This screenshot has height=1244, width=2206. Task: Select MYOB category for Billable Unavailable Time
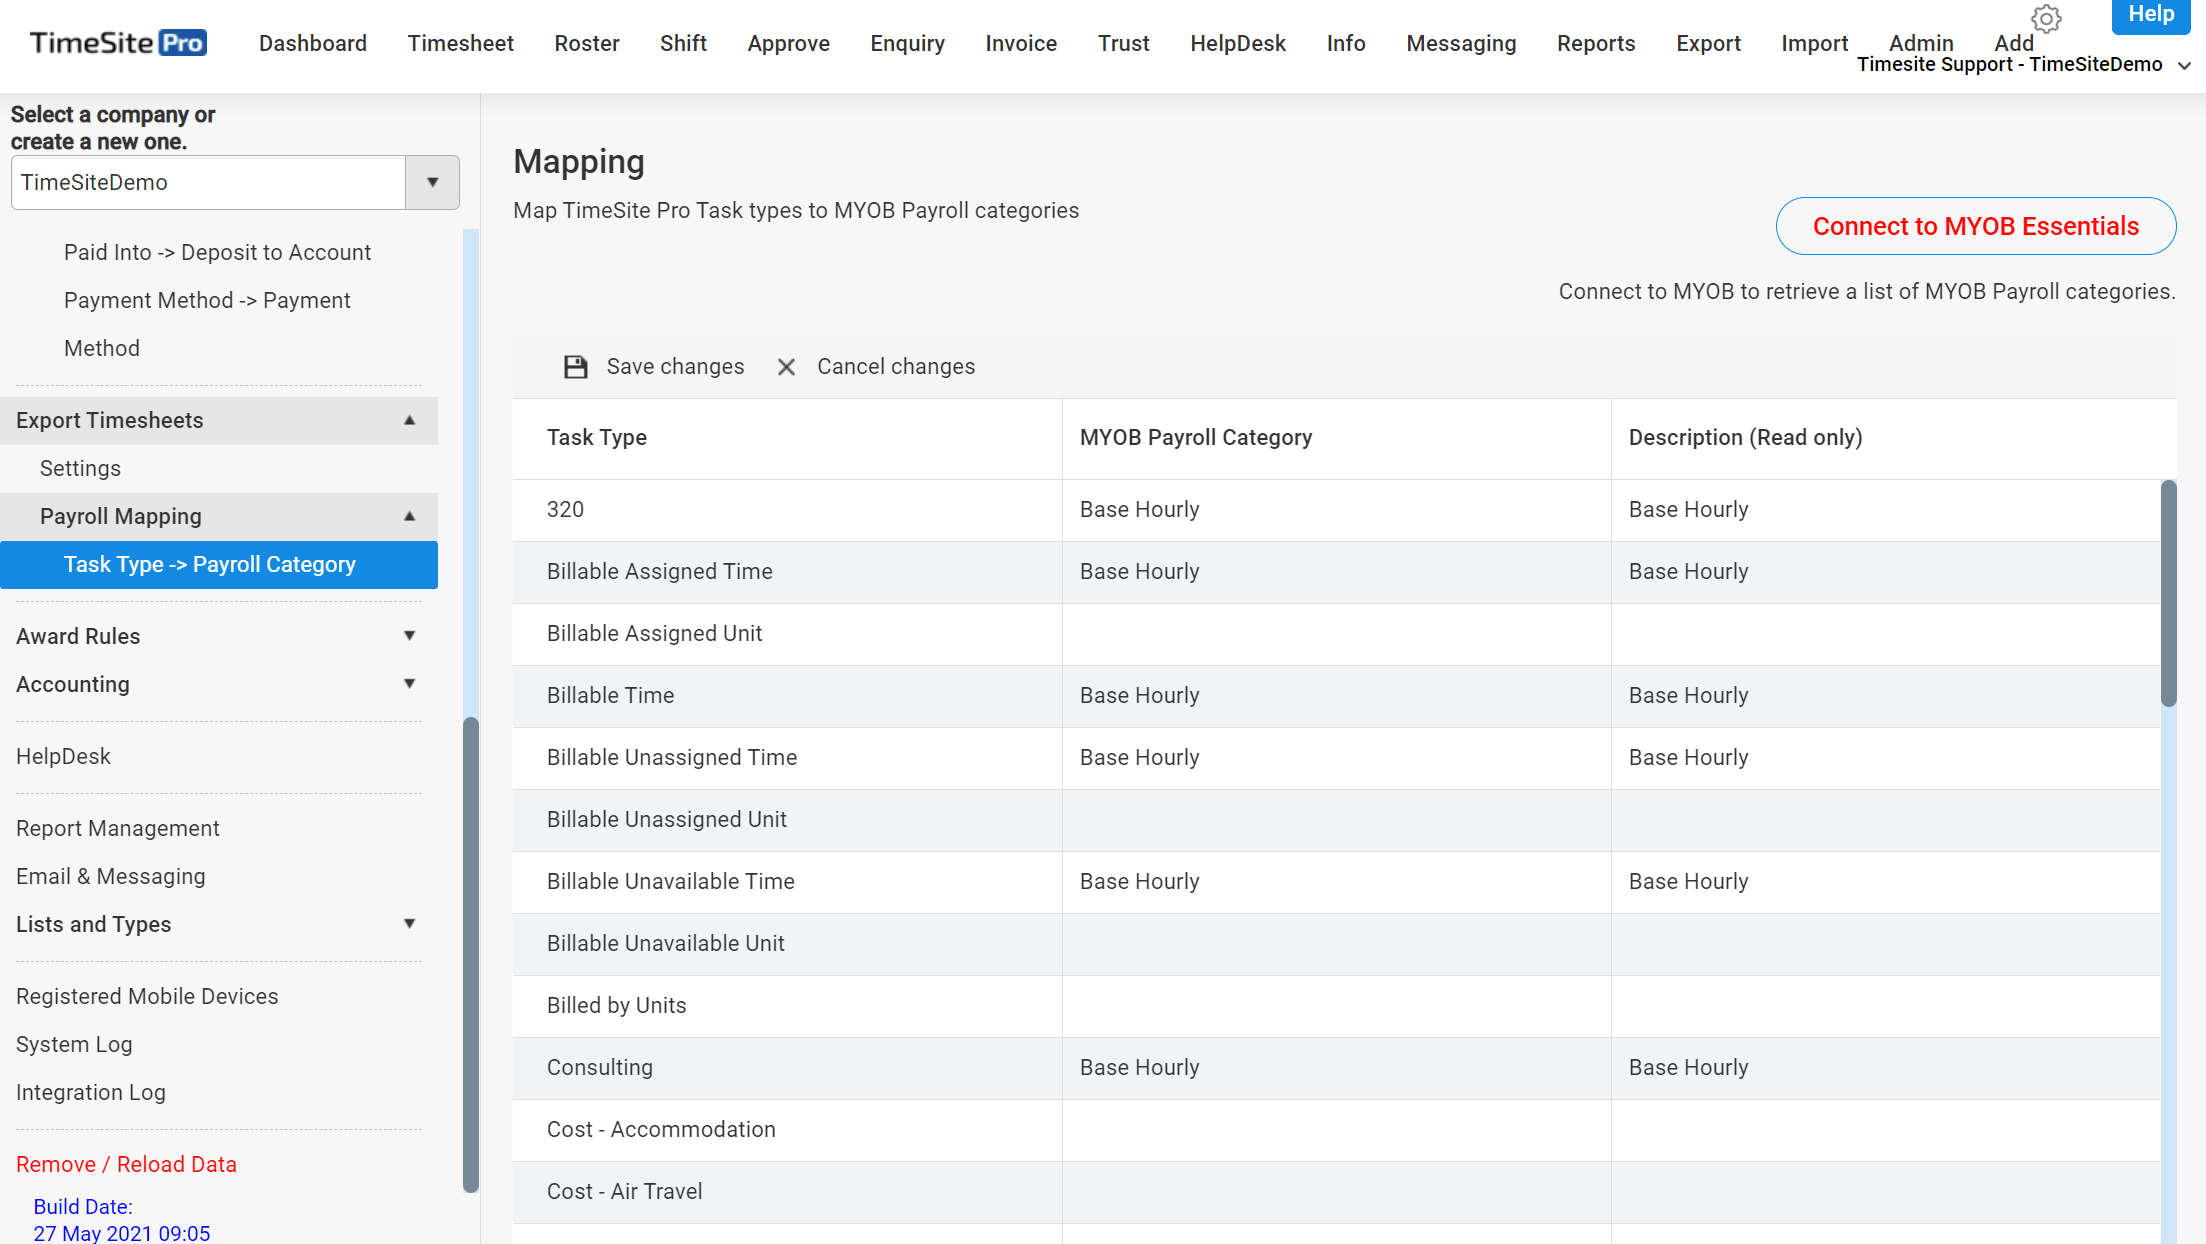1336,882
